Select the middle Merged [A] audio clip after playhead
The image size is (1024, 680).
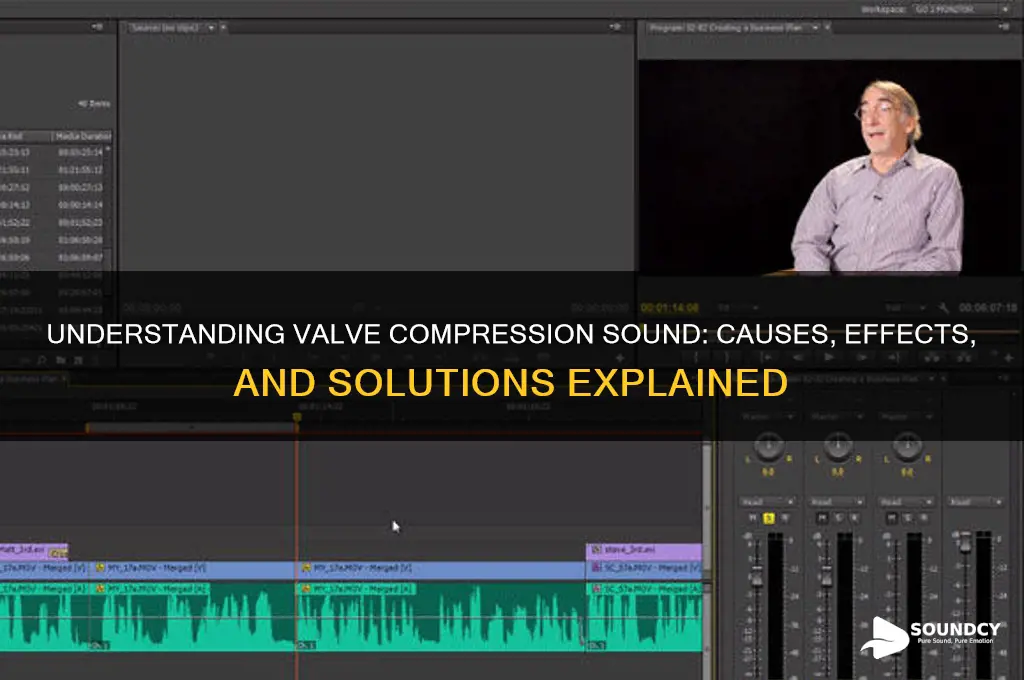point(440,615)
